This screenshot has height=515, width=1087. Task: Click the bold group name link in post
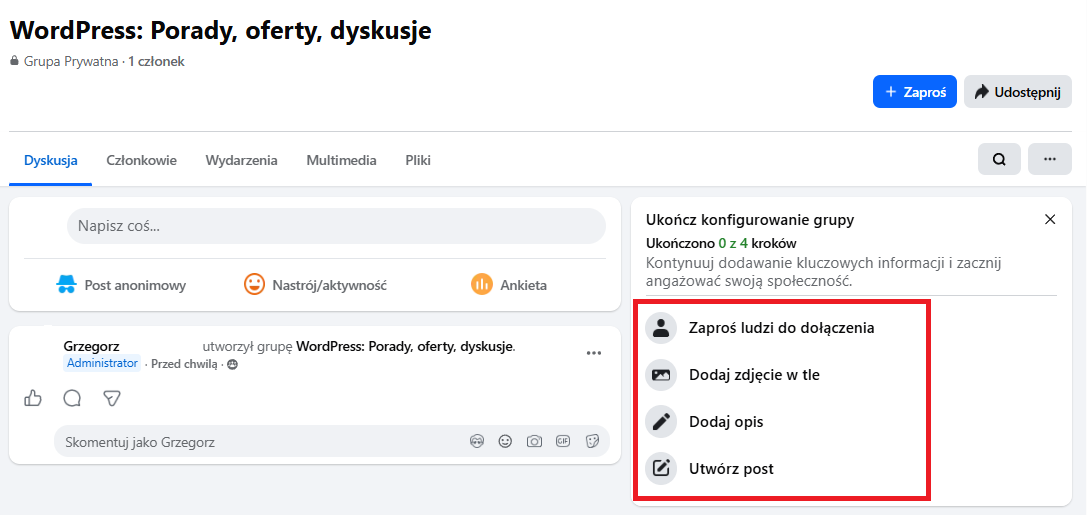pyautogui.click(x=405, y=346)
